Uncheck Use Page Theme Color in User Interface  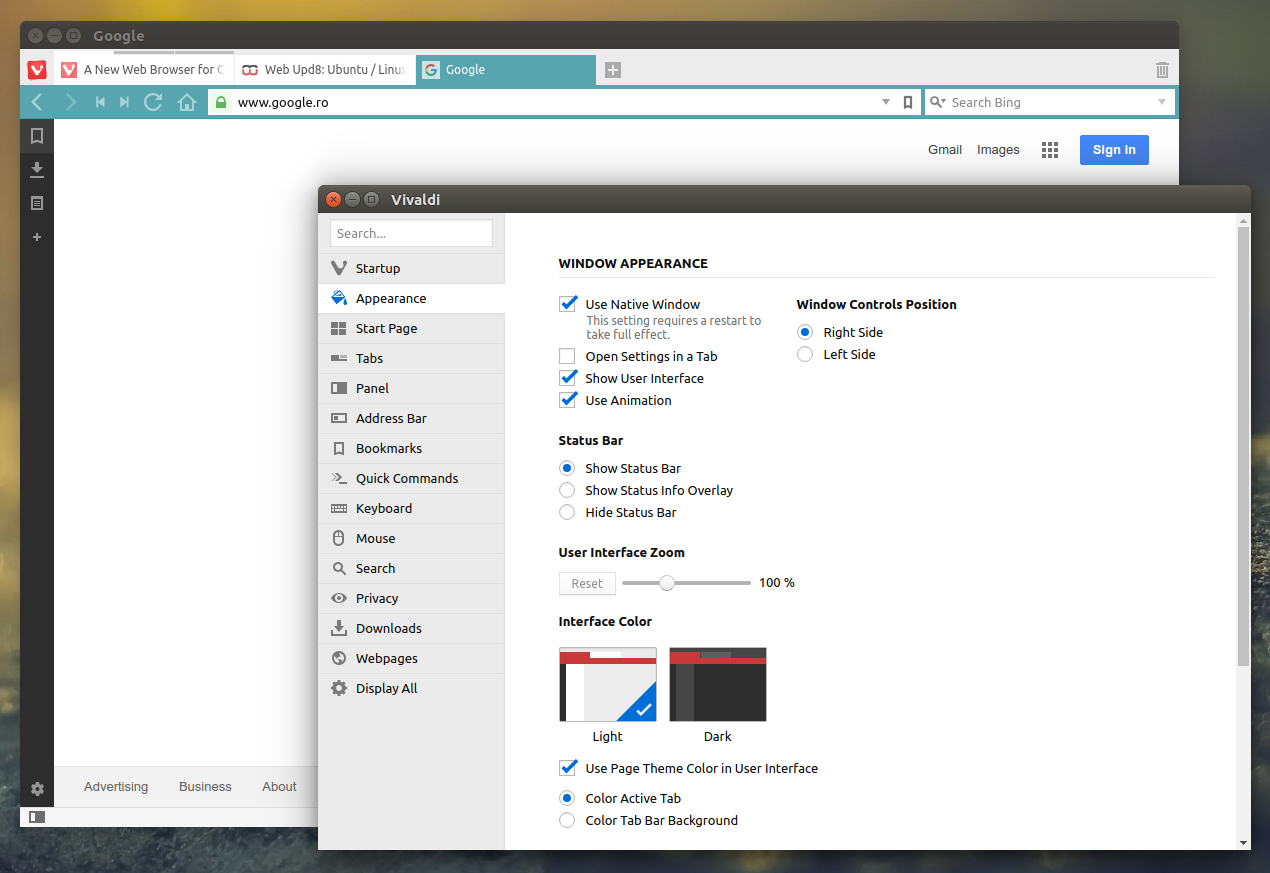568,768
